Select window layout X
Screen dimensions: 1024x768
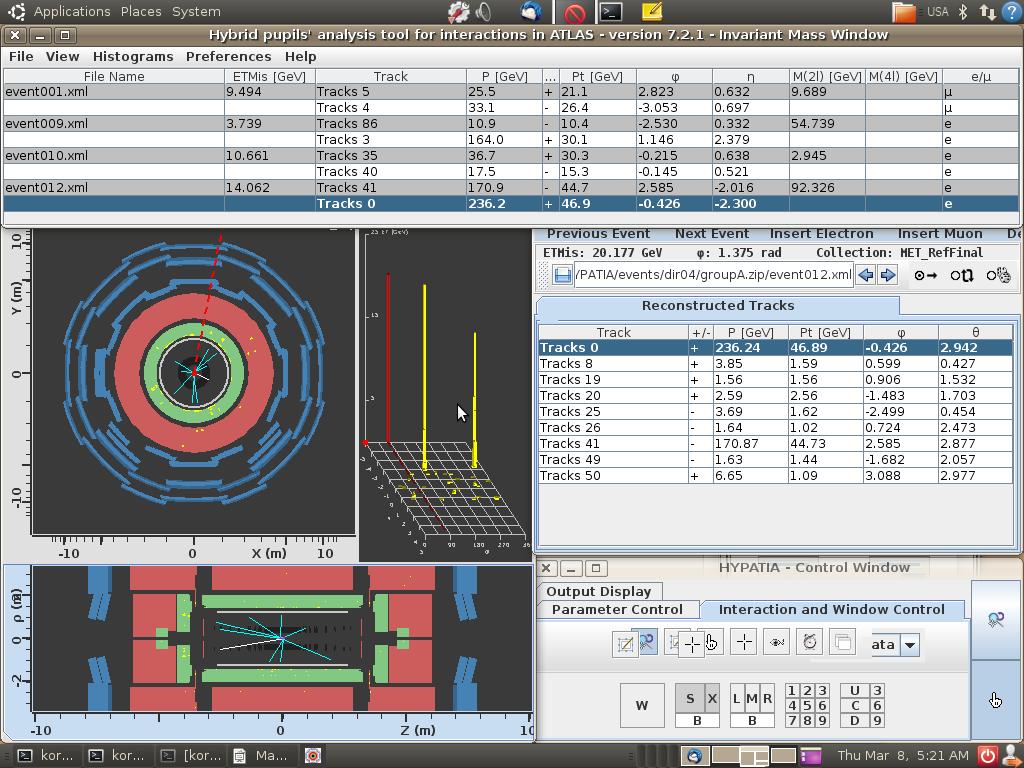tap(712, 699)
